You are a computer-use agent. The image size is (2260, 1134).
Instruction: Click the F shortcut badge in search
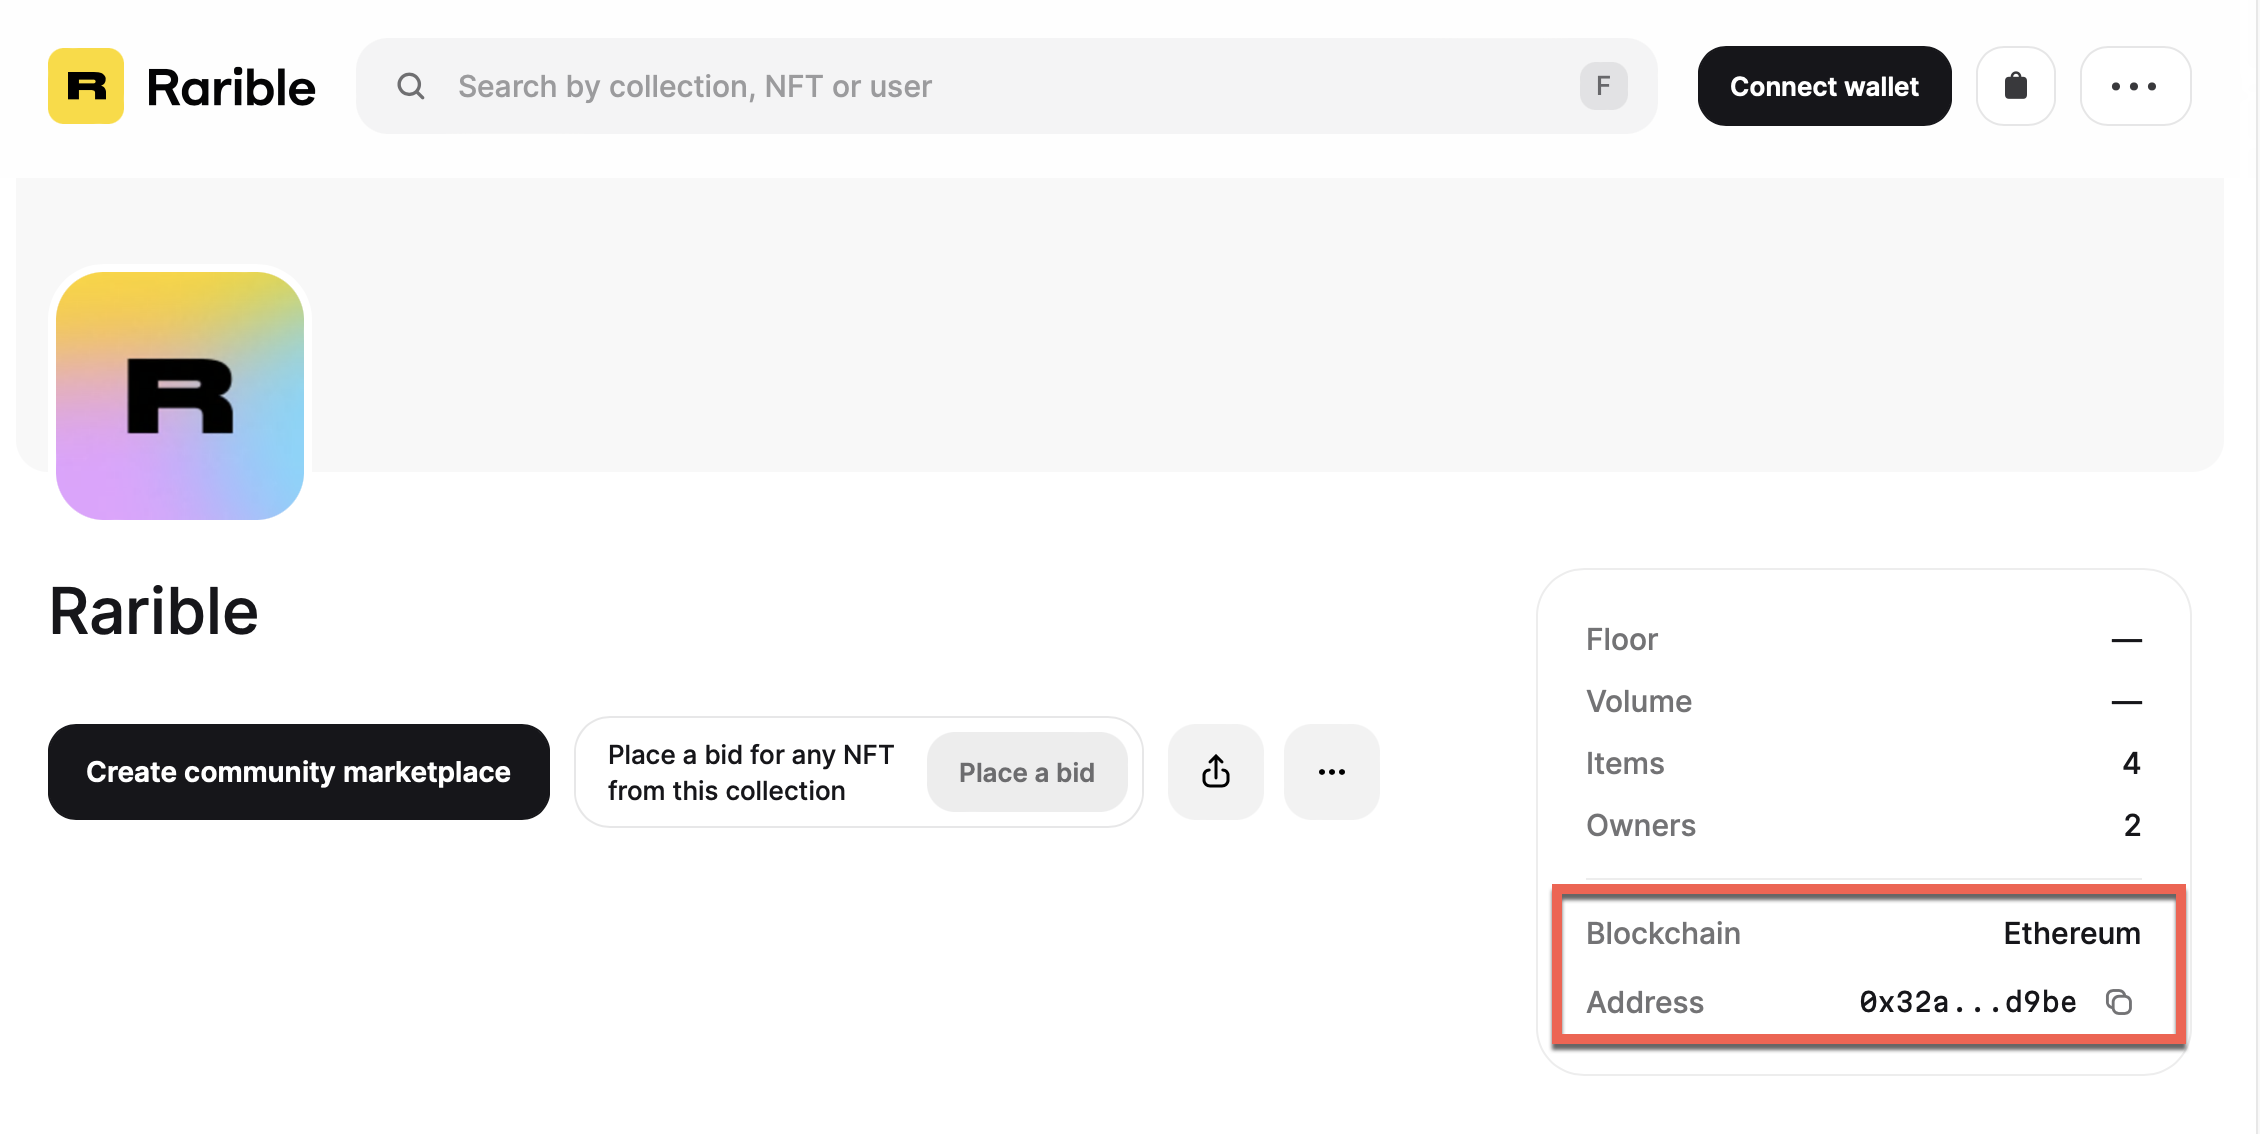point(1603,86)
